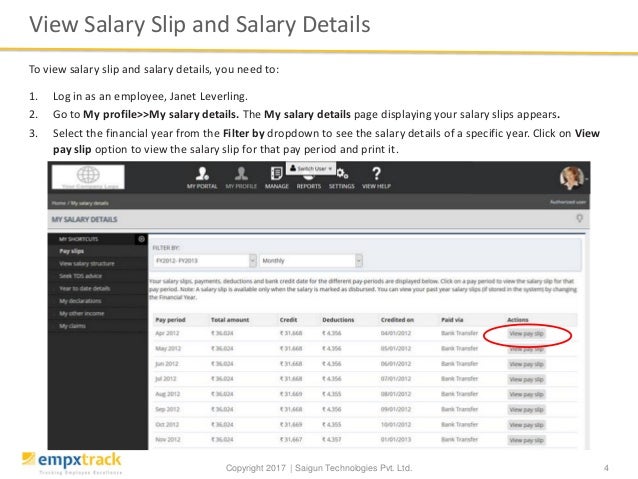Collapse the My Shortcuts panel icon
The width and height of the screenshot is (638, 479).
tap(141, 239)
